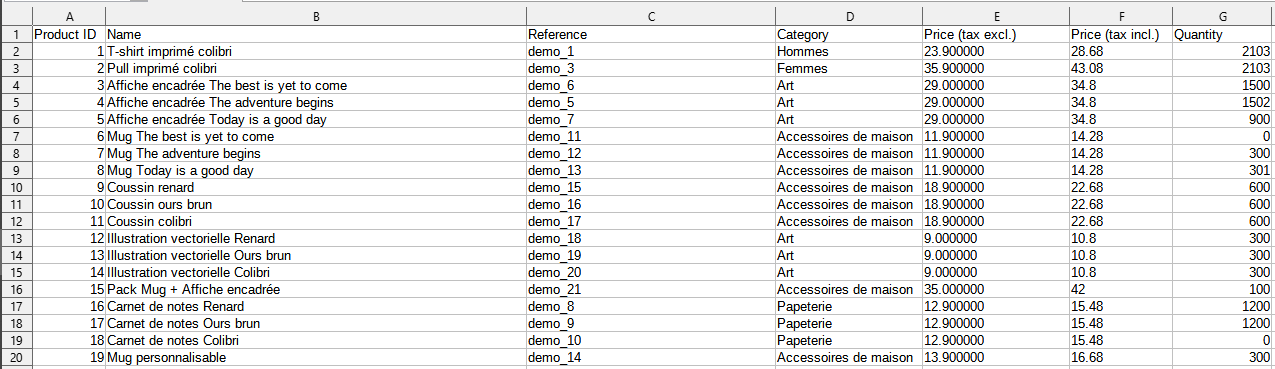Select the 'Product ID' header cell

69,34
